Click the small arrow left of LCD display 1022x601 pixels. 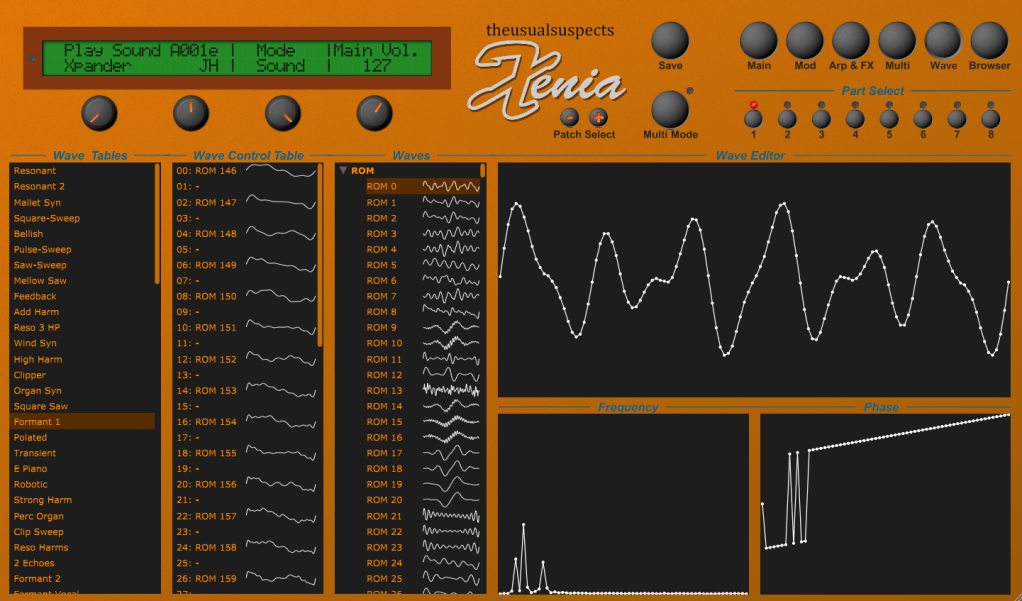pos(32,58)
